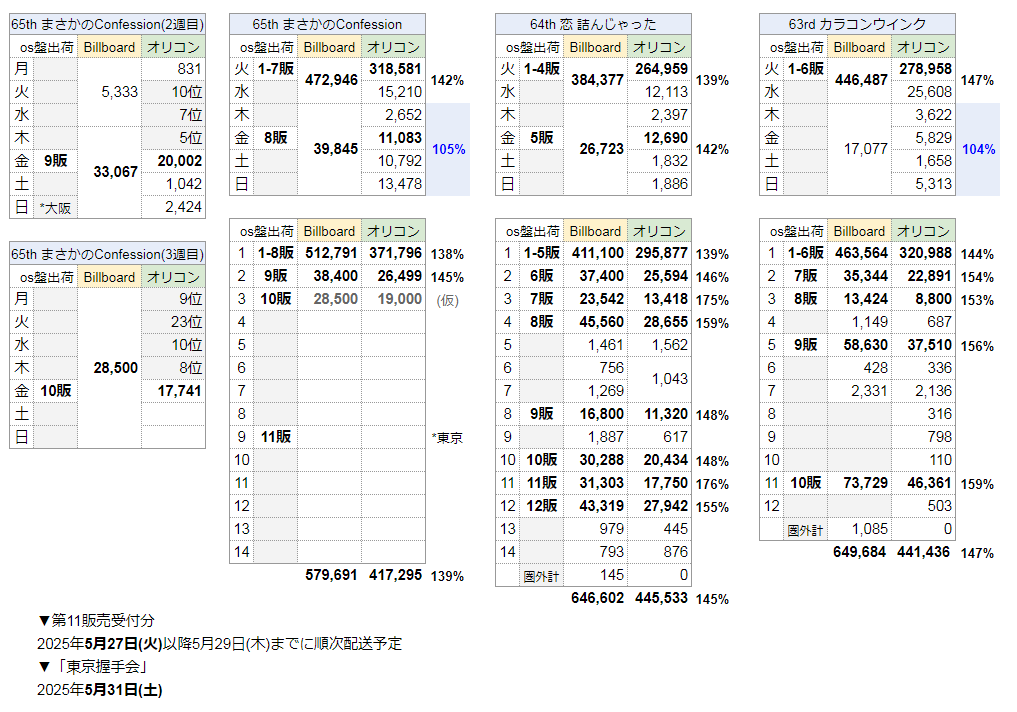Select the blue 104% ratio
Viewport: 1017px width, 712px height.
979,149
